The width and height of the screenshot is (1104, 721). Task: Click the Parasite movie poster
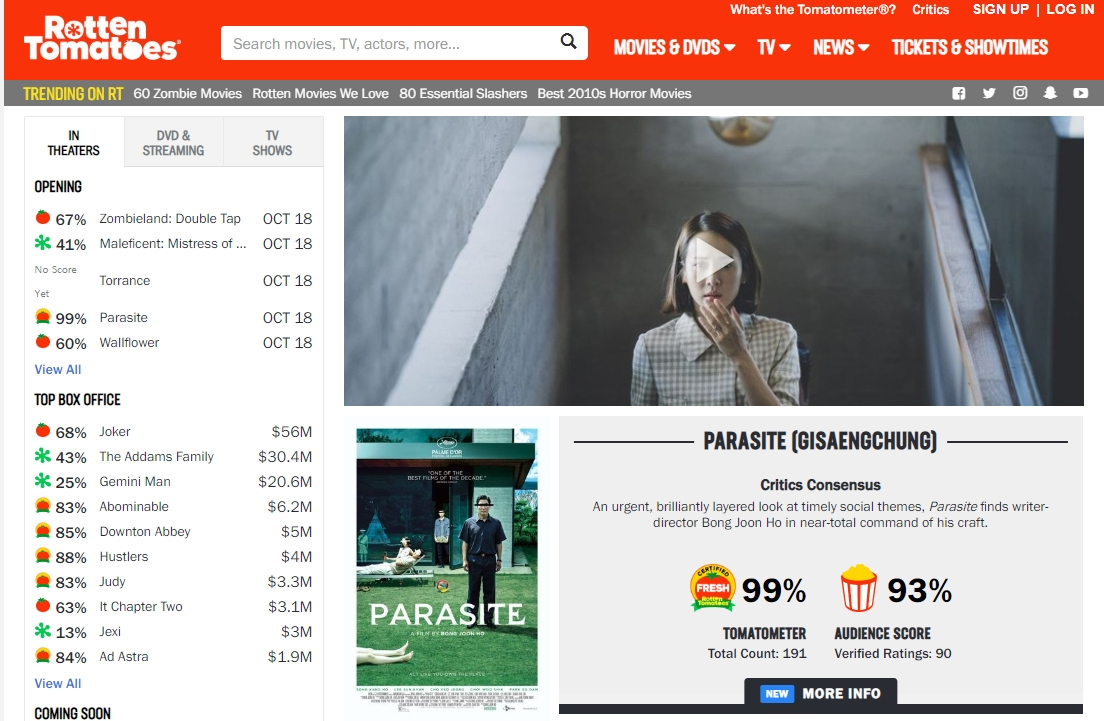click(447, 570)
